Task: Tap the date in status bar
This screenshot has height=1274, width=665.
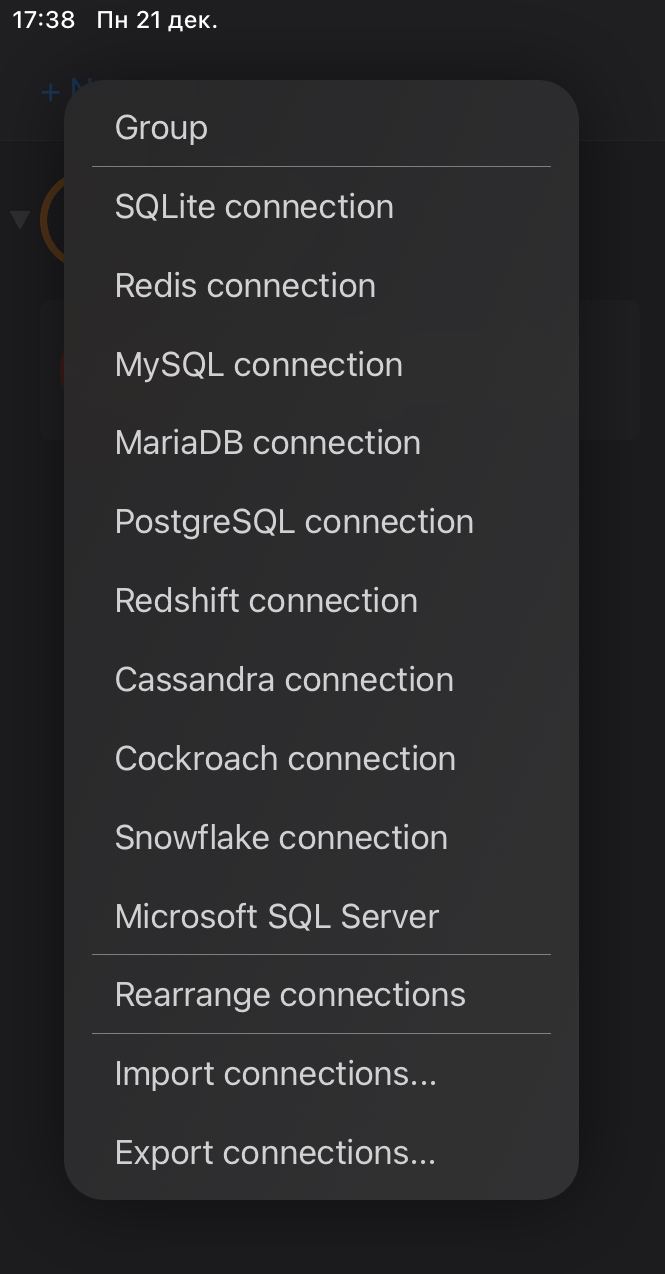Action: (157, 20)
